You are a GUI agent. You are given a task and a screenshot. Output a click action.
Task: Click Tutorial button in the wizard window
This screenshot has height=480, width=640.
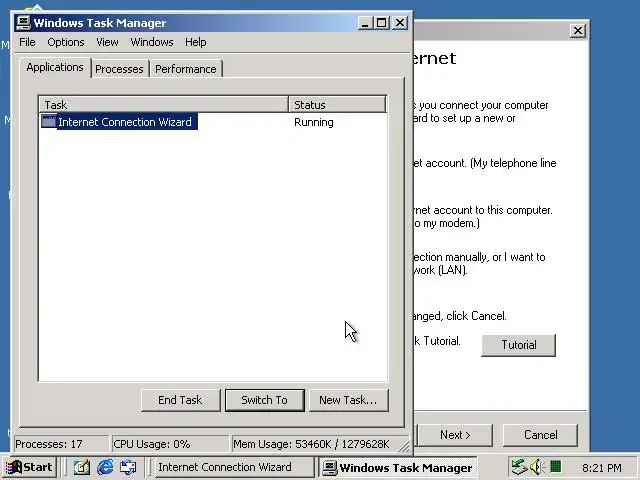(x=518, y=345)
